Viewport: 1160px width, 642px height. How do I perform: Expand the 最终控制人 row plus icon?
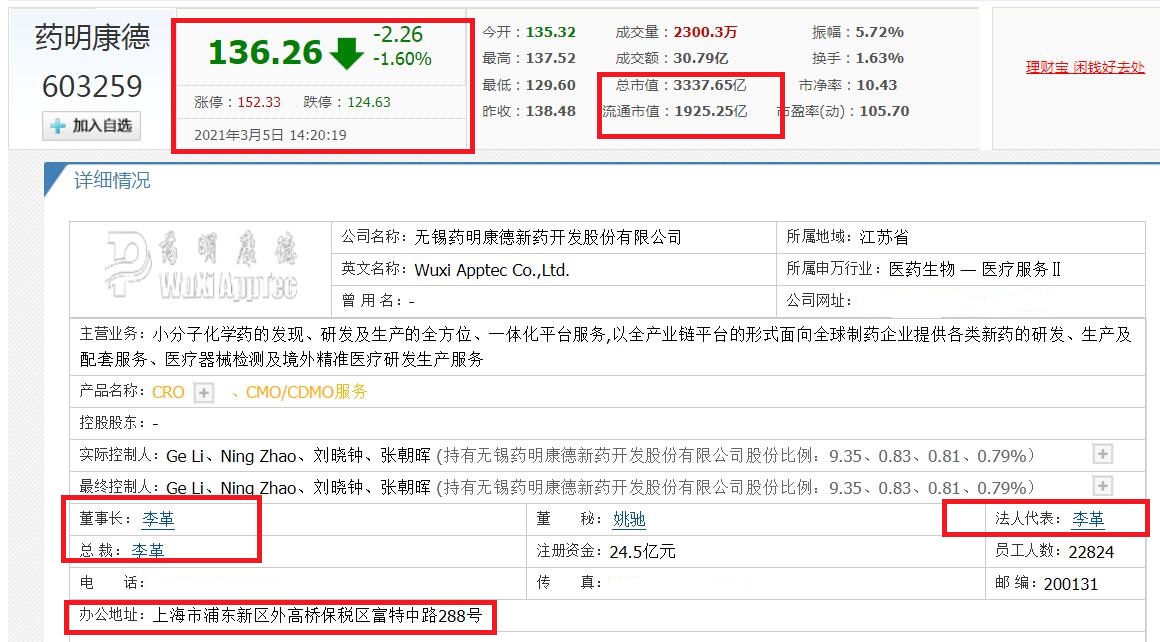point(1102,486)
